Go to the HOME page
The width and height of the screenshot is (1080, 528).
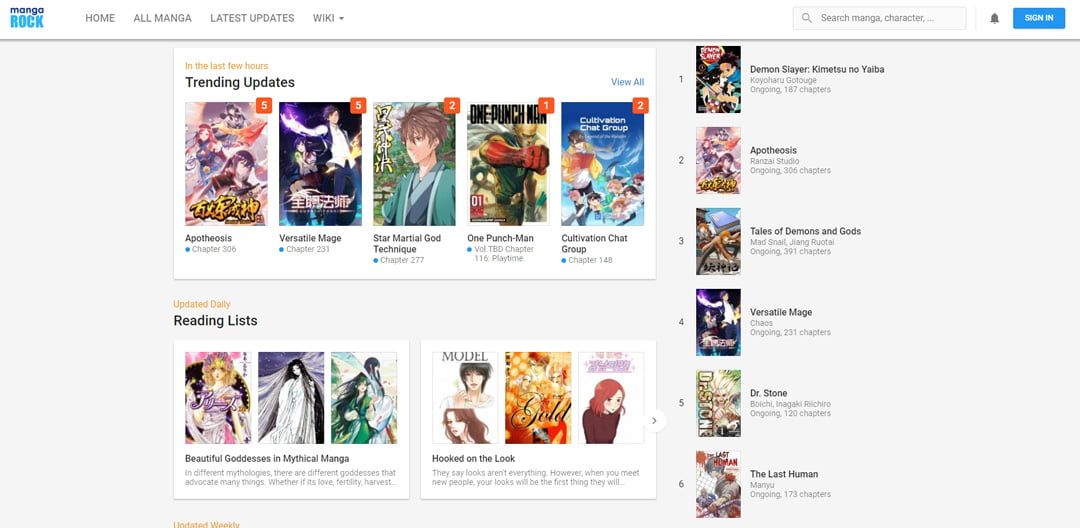[x=100, y=18]
